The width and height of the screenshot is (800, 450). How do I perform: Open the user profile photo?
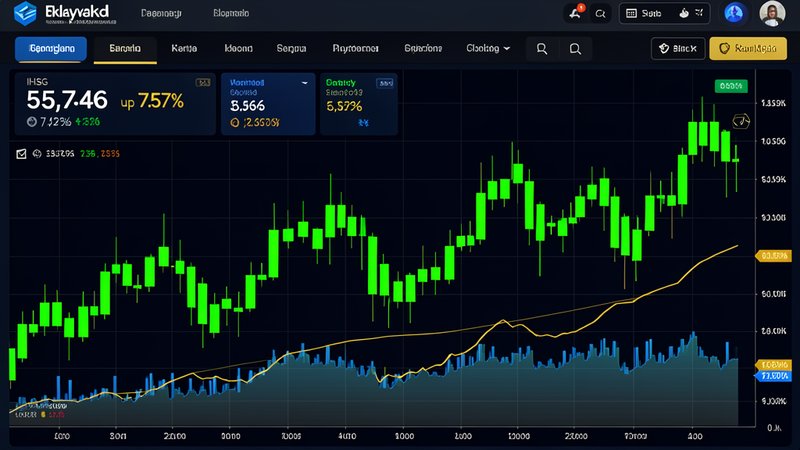772,13
